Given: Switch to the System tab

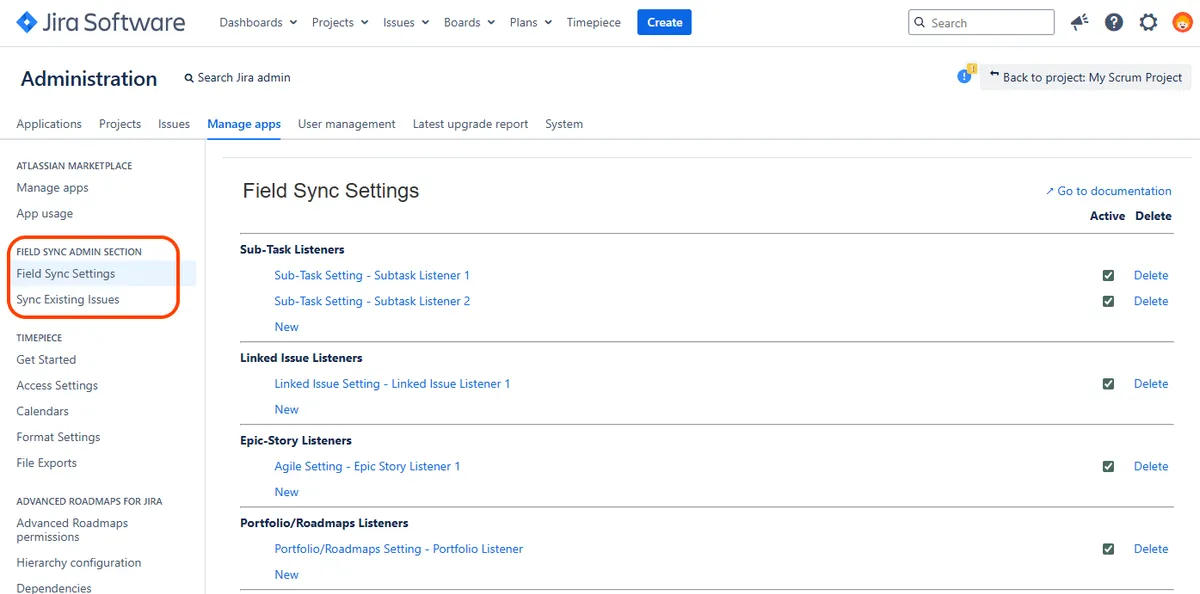Looking at the screenshot, I should (564, 124).
